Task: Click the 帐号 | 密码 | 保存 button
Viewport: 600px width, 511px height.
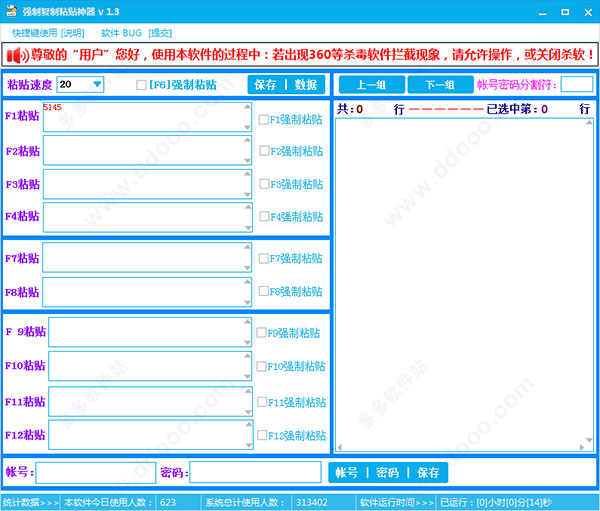Action: (388, 473)
